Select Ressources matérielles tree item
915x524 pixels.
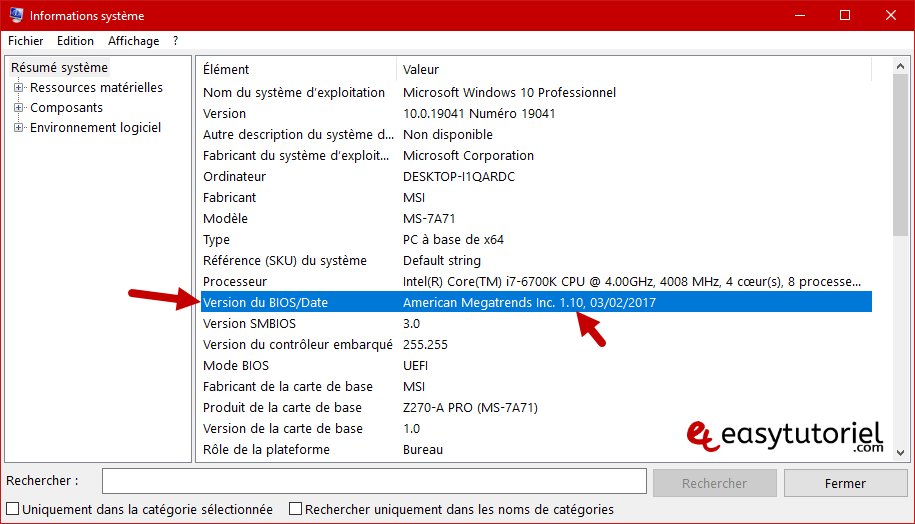[96, 88]
